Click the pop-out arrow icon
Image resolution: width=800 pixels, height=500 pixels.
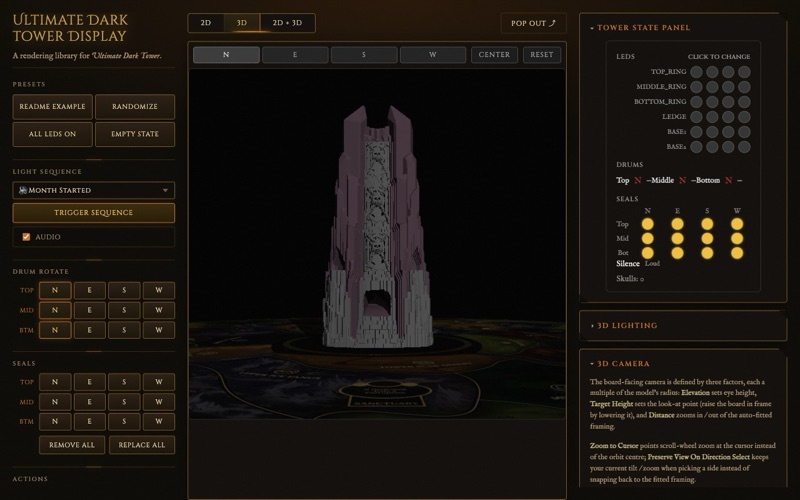[552, 23]
